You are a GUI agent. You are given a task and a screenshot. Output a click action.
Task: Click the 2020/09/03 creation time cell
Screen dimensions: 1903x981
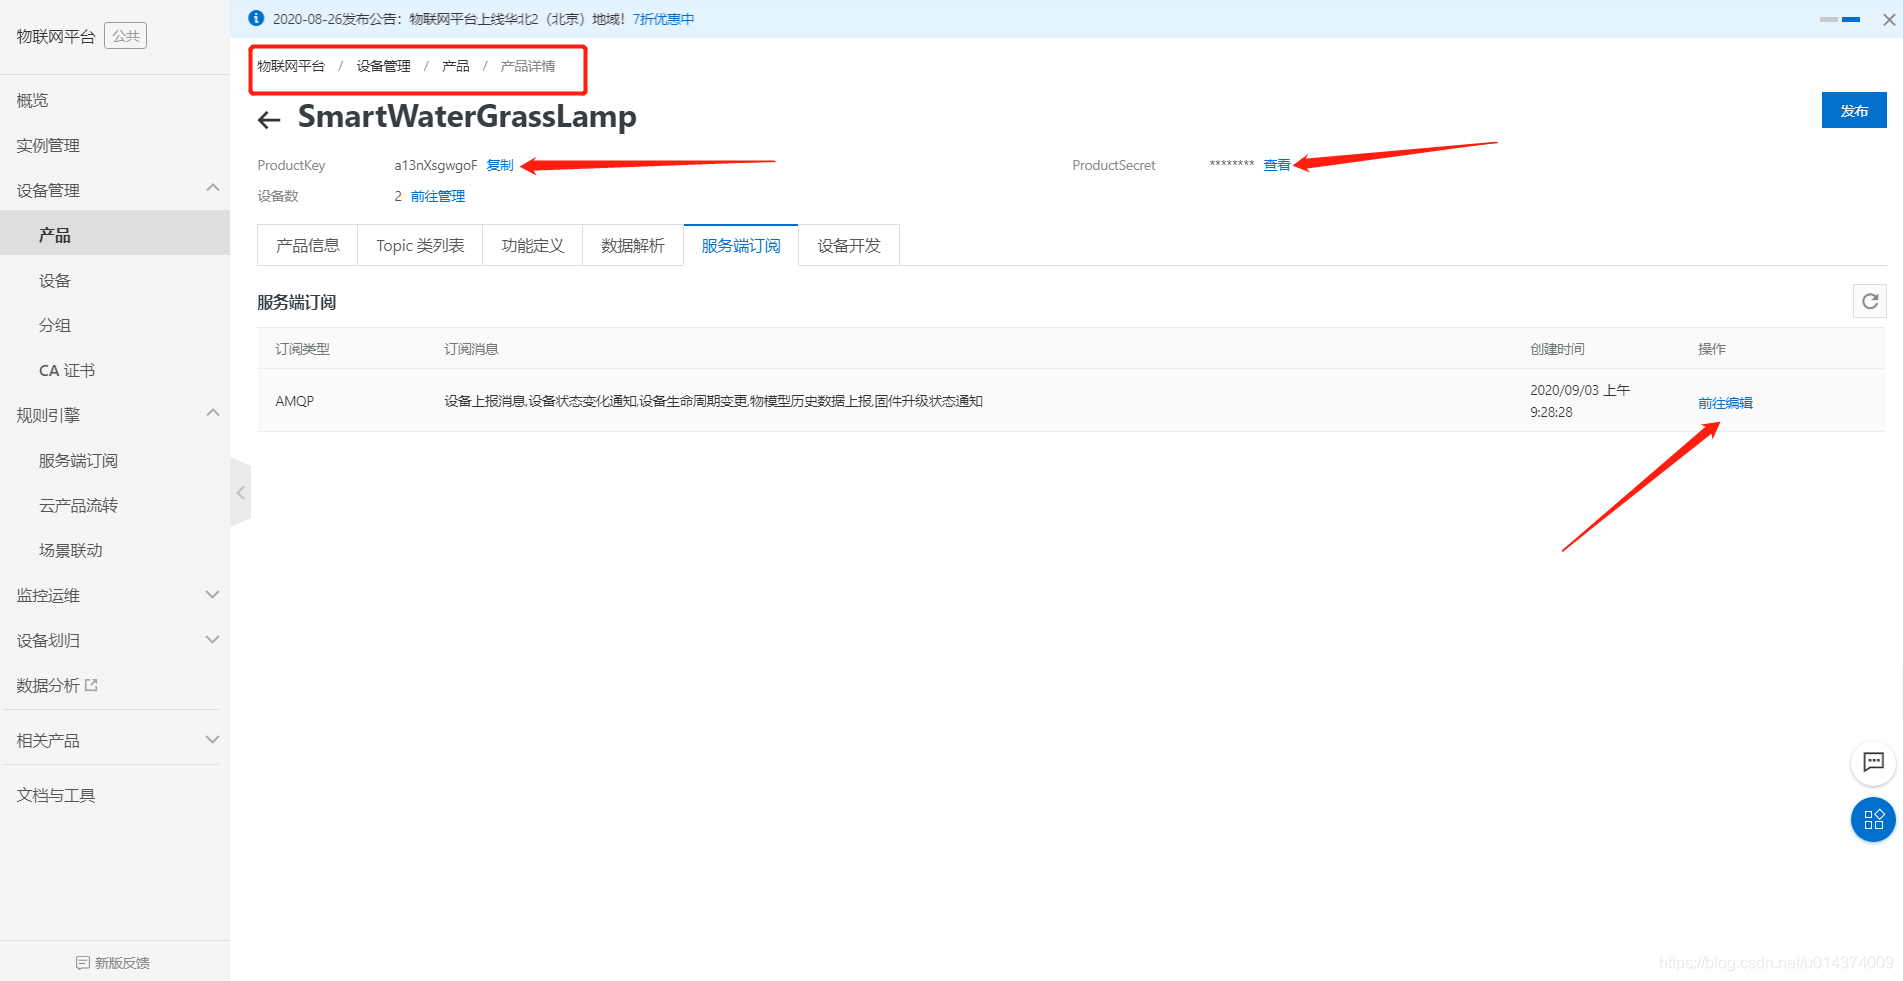(x=1580, y=401)
